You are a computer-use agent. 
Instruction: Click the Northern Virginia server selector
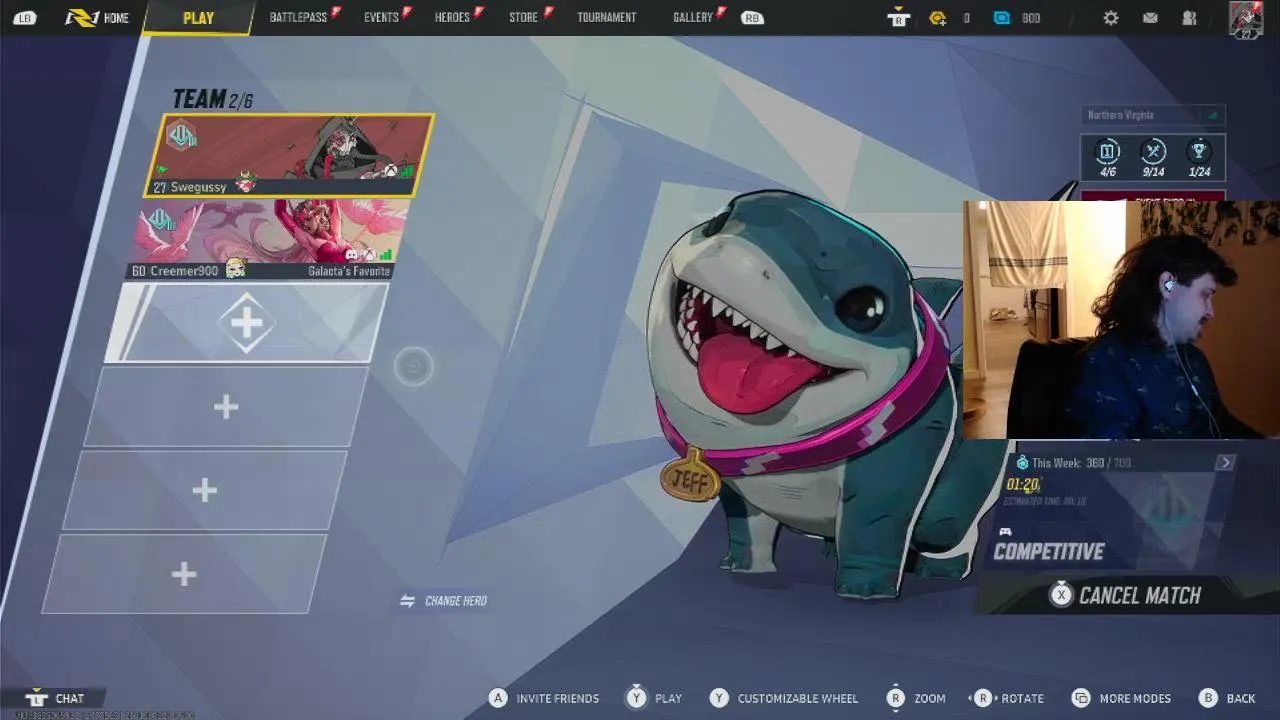1152,115
